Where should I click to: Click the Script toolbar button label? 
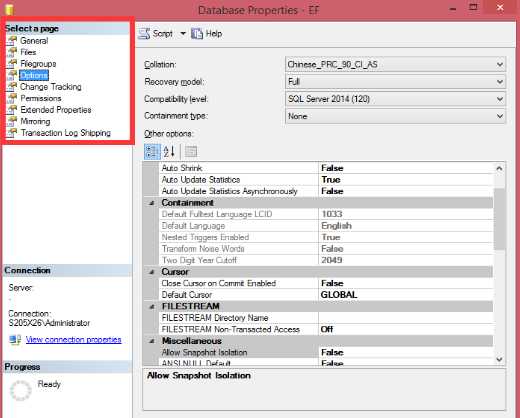(162, 34)
